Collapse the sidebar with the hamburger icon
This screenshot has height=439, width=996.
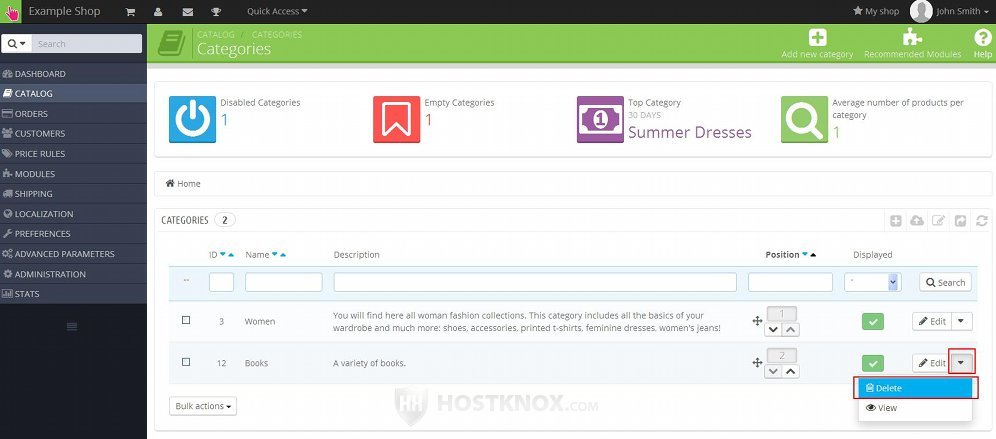point(72,327)
